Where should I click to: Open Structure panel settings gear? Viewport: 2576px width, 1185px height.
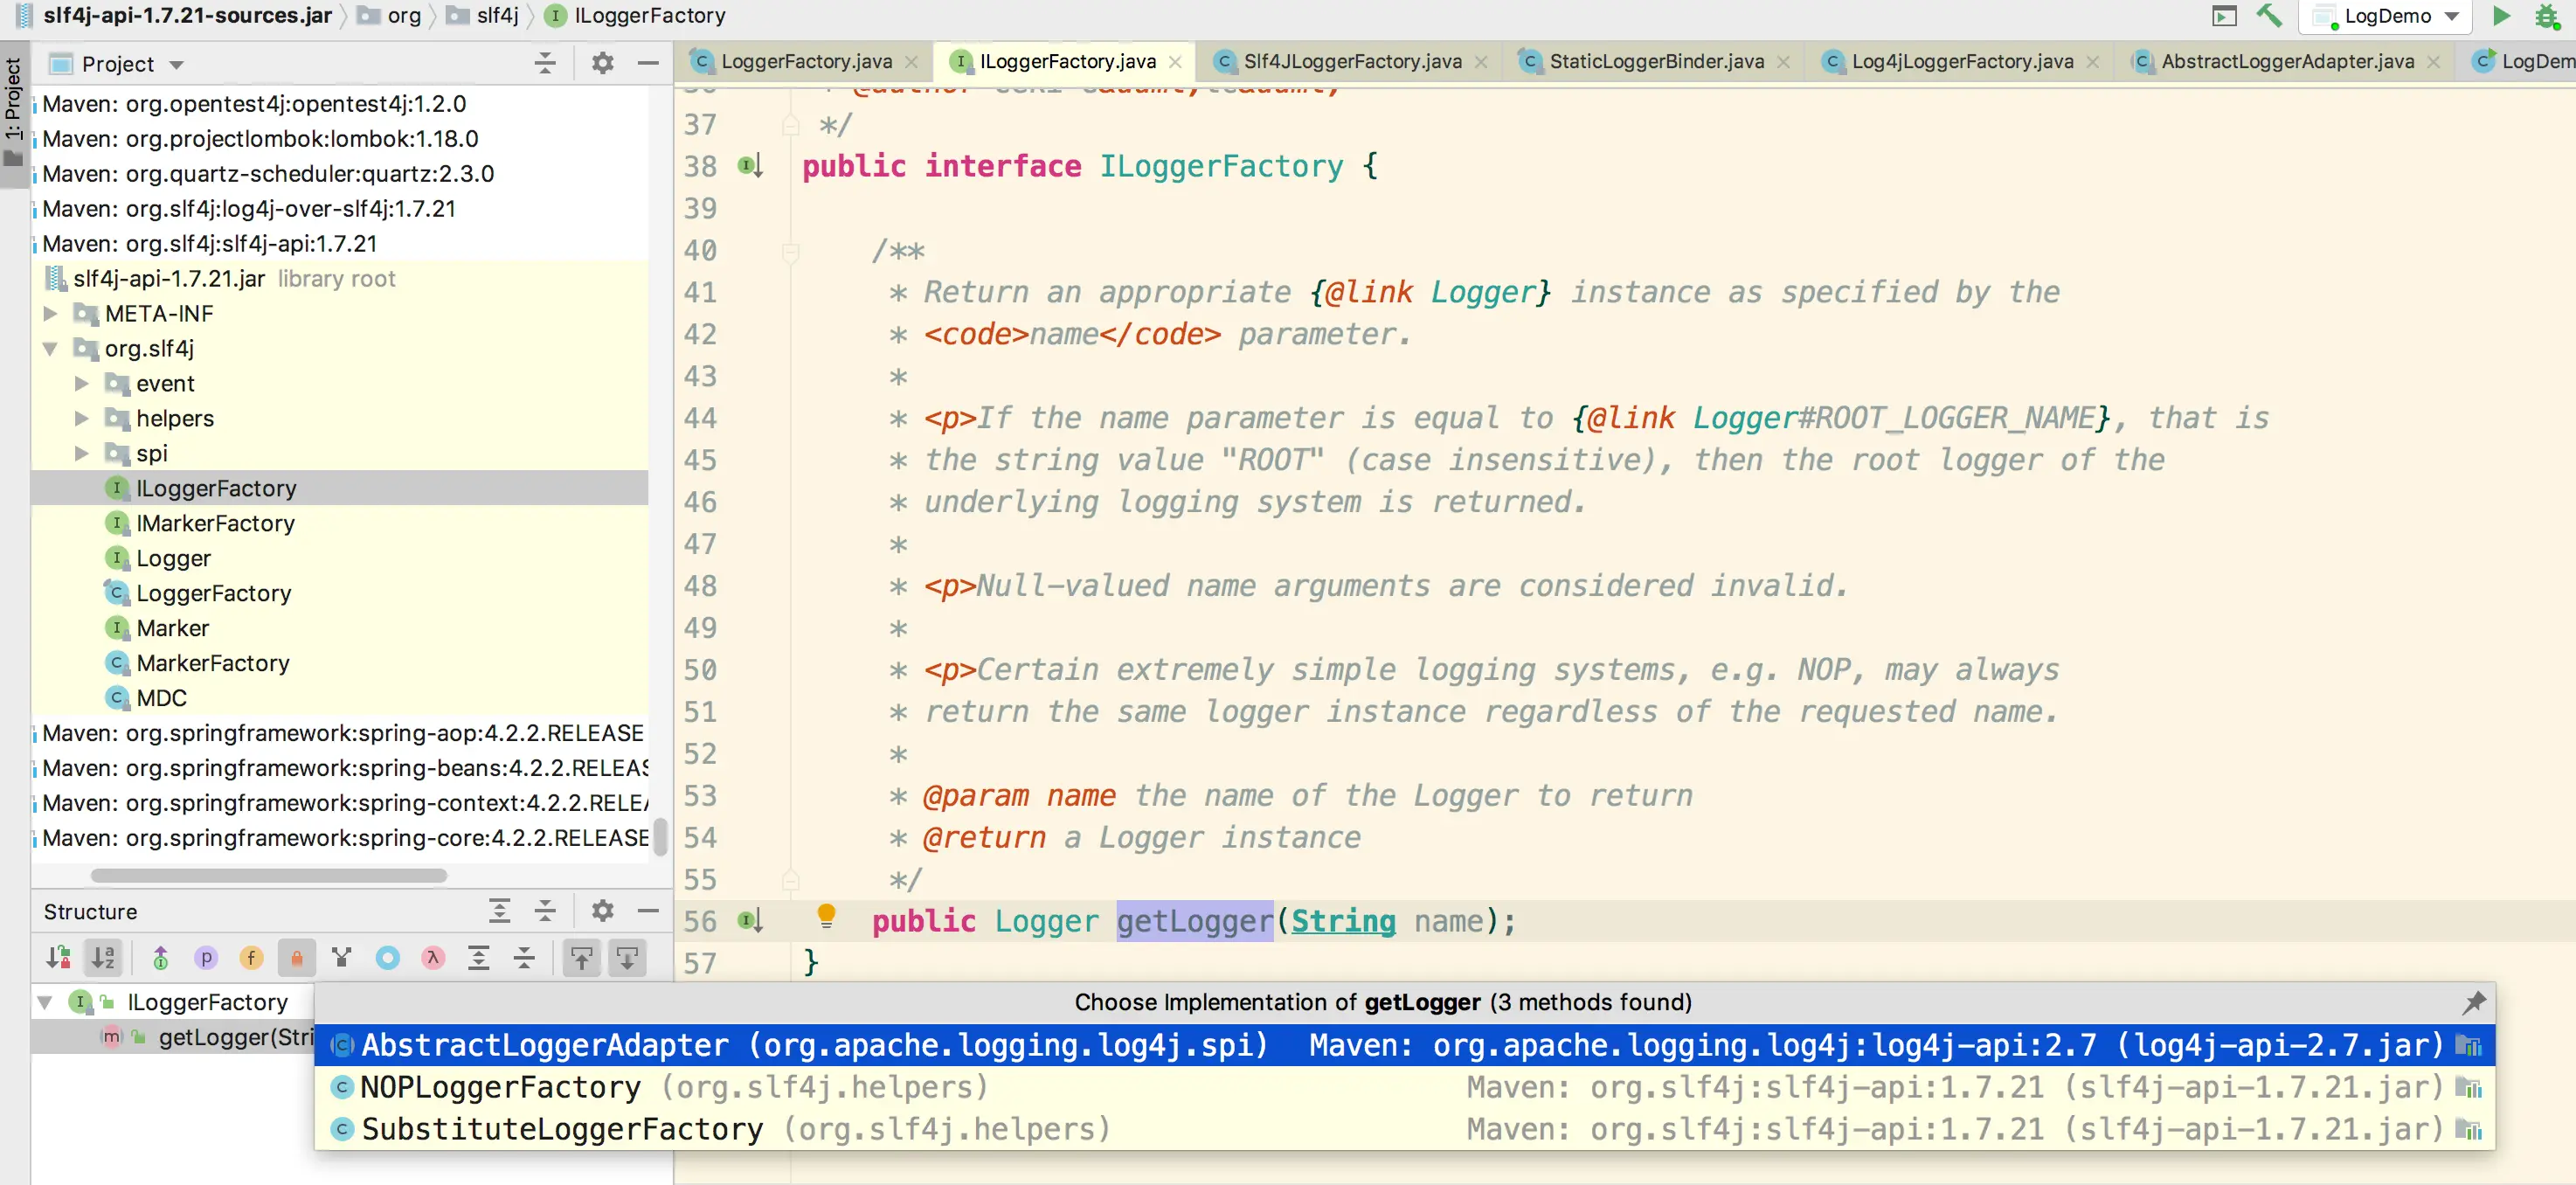[x=602, y=911]
